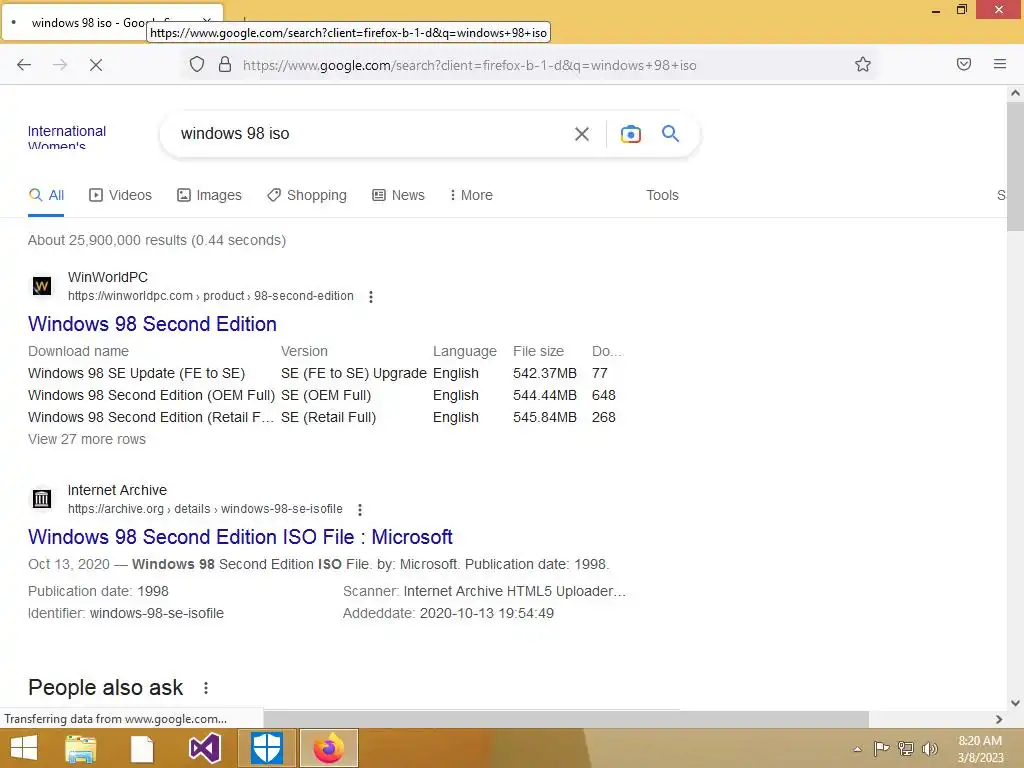Switch to News results
This screenshot has height=768, width=1024.
pos(398,195)
